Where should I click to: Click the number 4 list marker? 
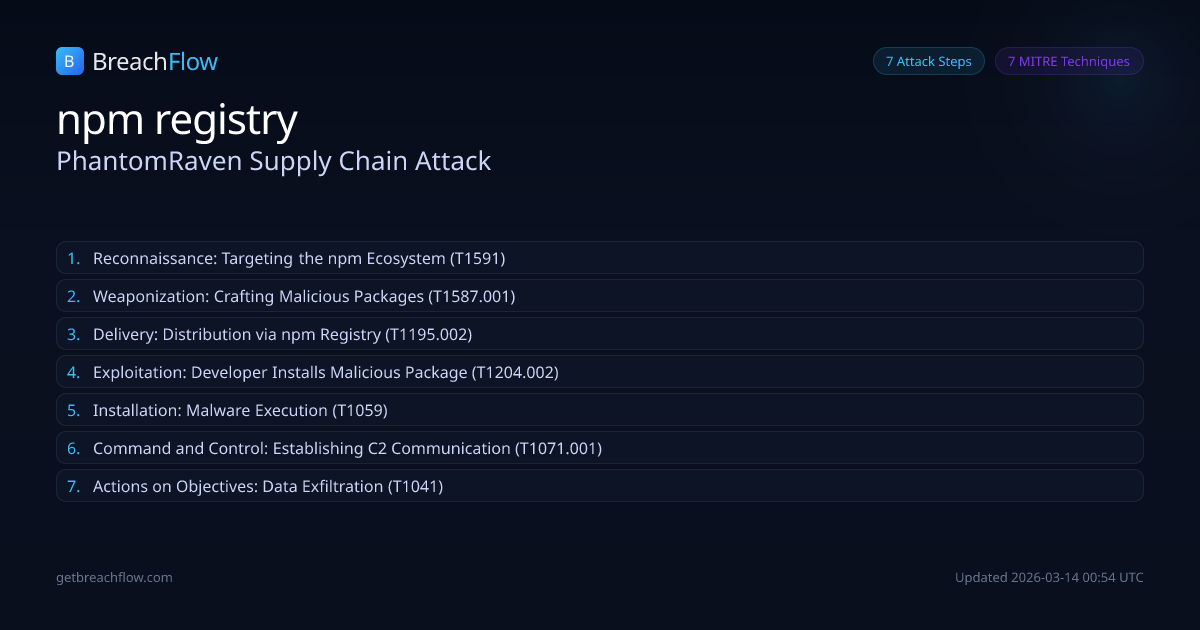point(73,372)
